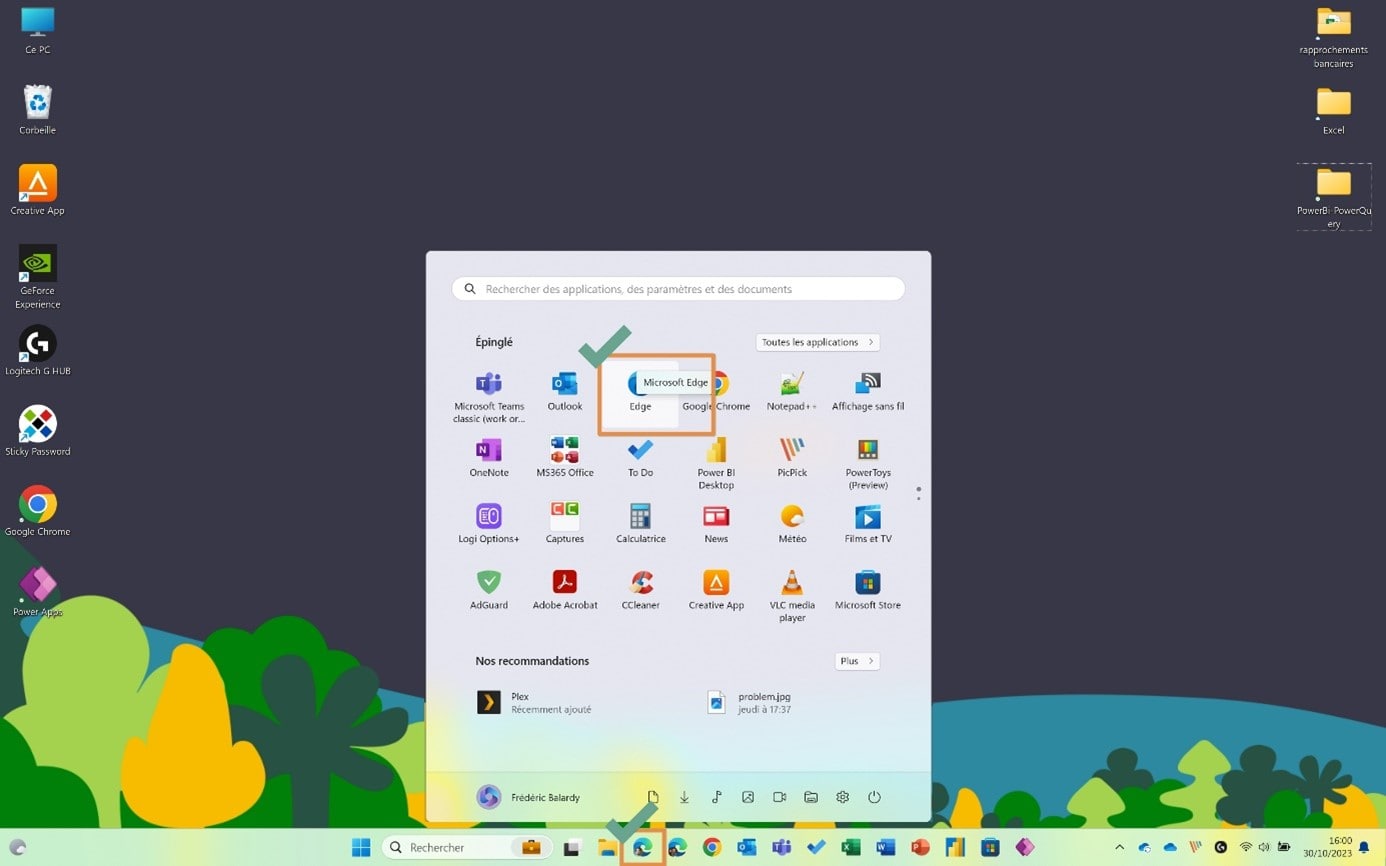Launch PowerToys (Preview)
The width and height of the screenshot is (1386, 866).
[x=868, y=464]
